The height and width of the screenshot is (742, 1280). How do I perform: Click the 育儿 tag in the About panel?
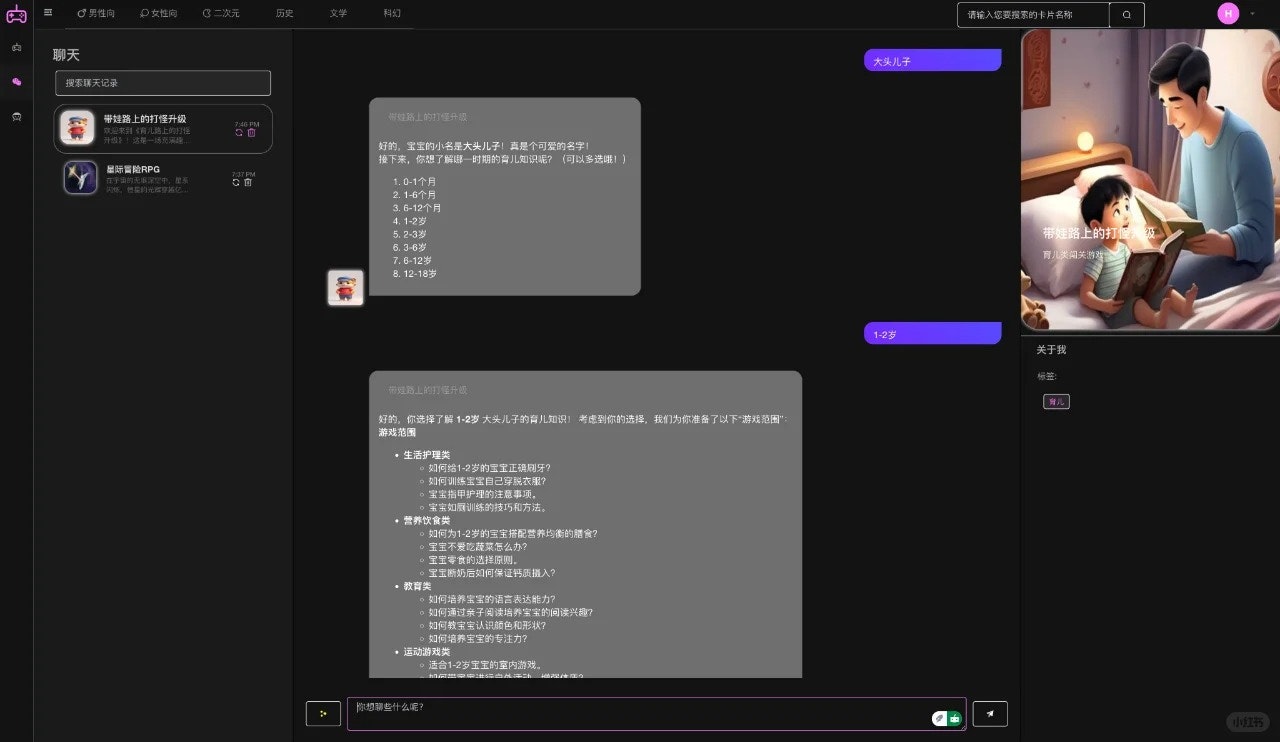pos(1056,400)
